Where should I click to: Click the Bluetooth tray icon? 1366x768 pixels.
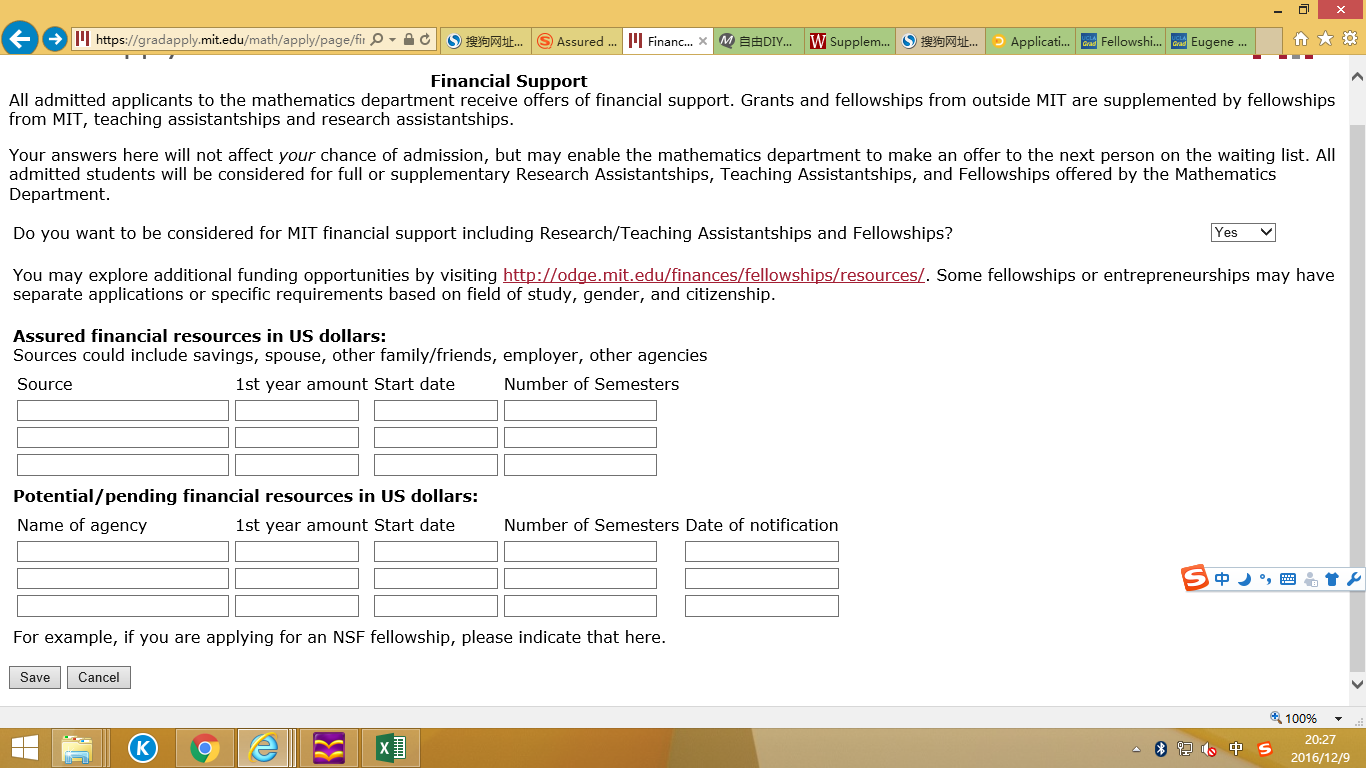(x=1161, y=748)
